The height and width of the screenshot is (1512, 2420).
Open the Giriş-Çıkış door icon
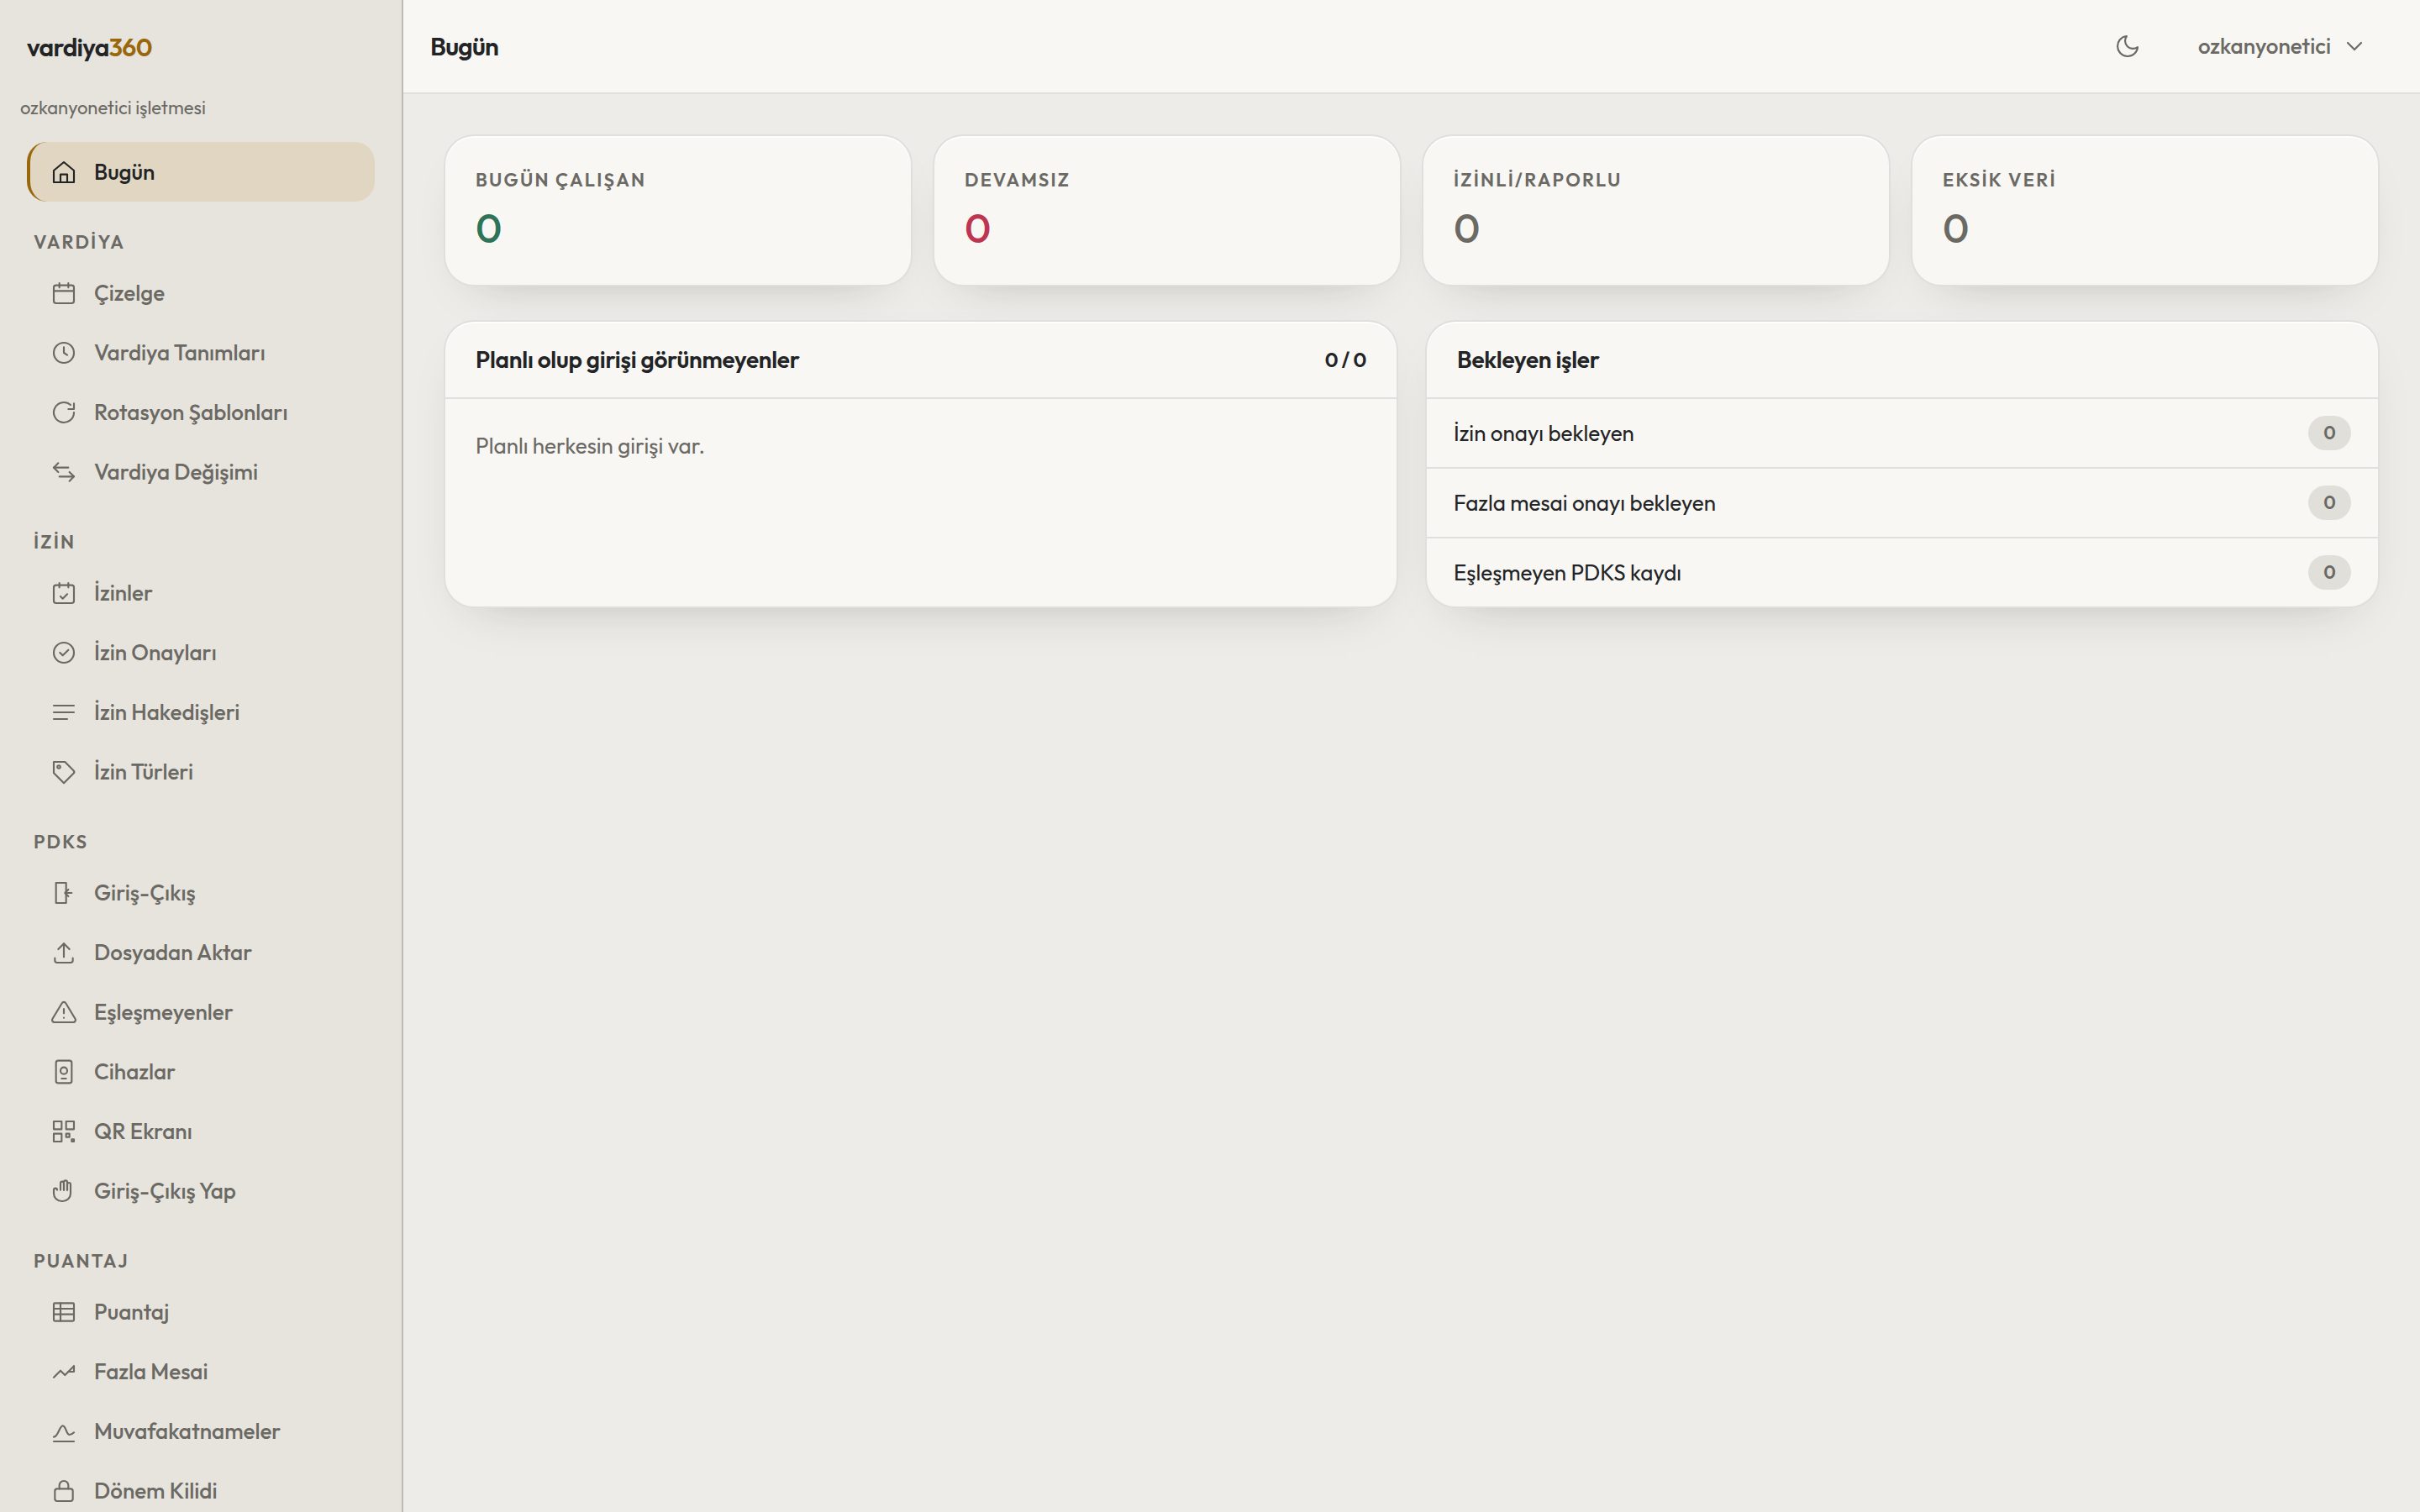(64, 893)
